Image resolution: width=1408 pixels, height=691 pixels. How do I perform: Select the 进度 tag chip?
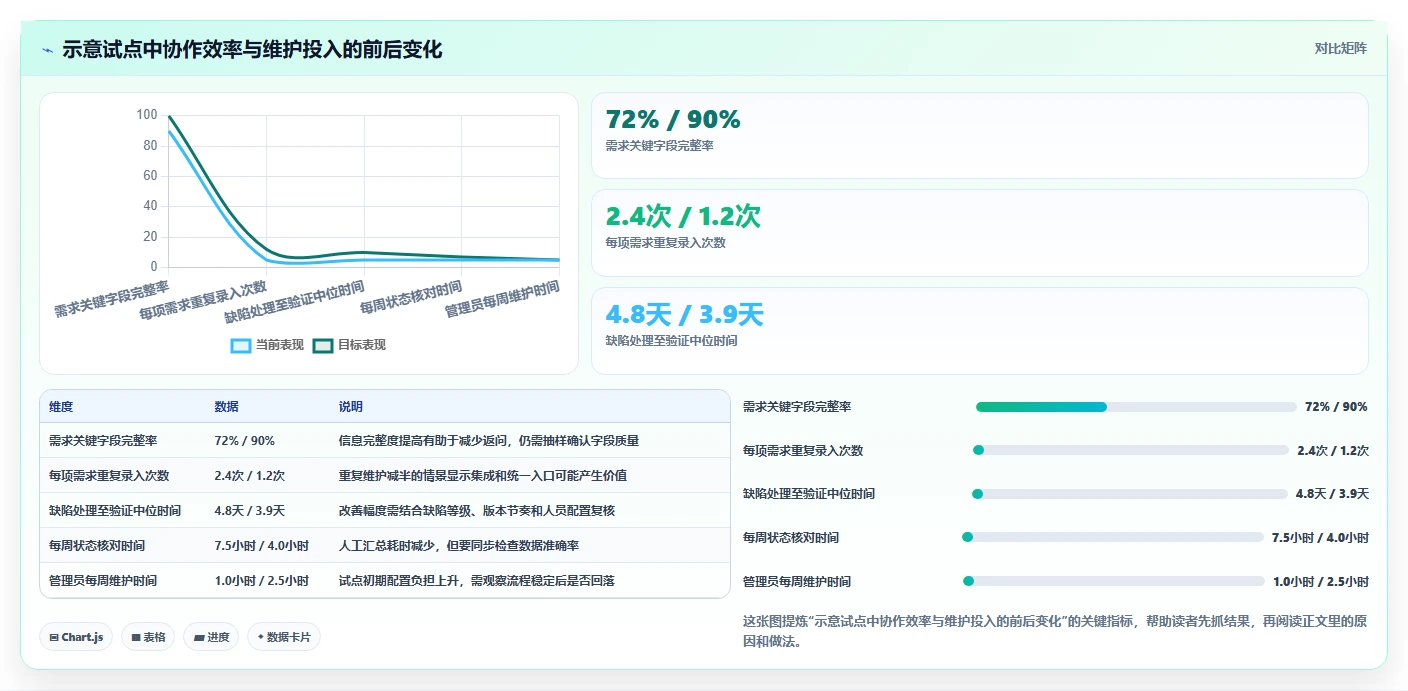click(211, 637)
